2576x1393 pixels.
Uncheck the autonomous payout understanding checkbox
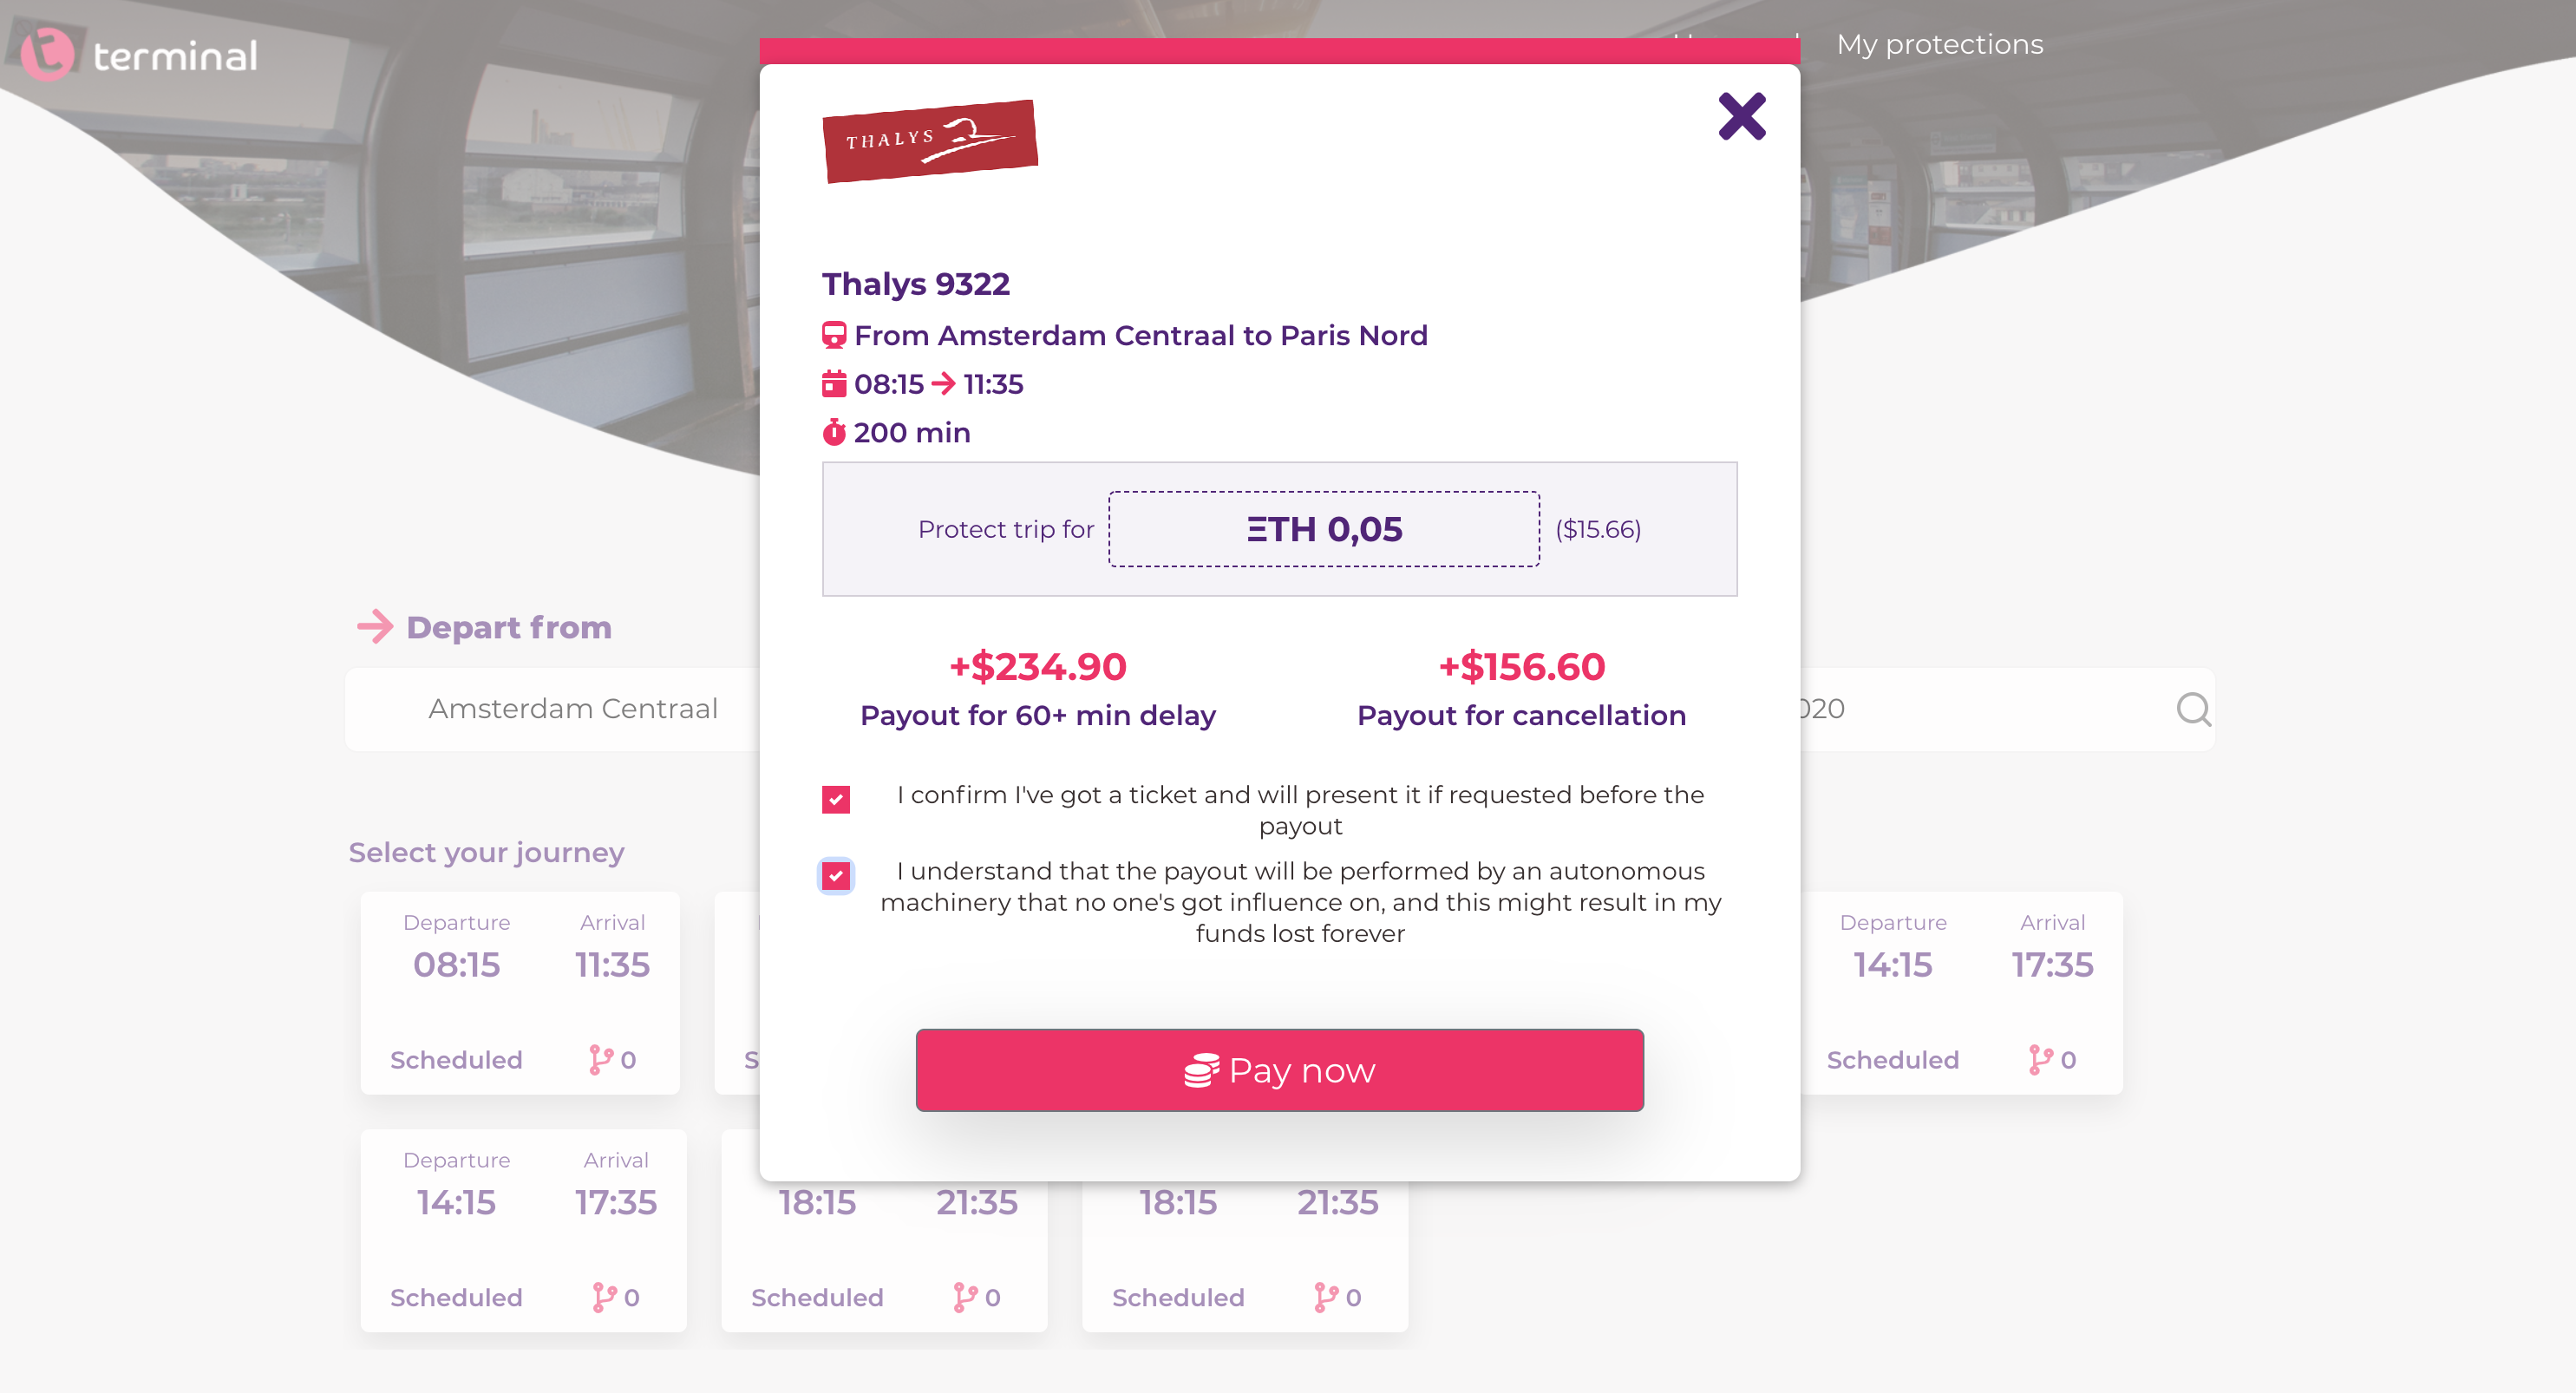835,876
